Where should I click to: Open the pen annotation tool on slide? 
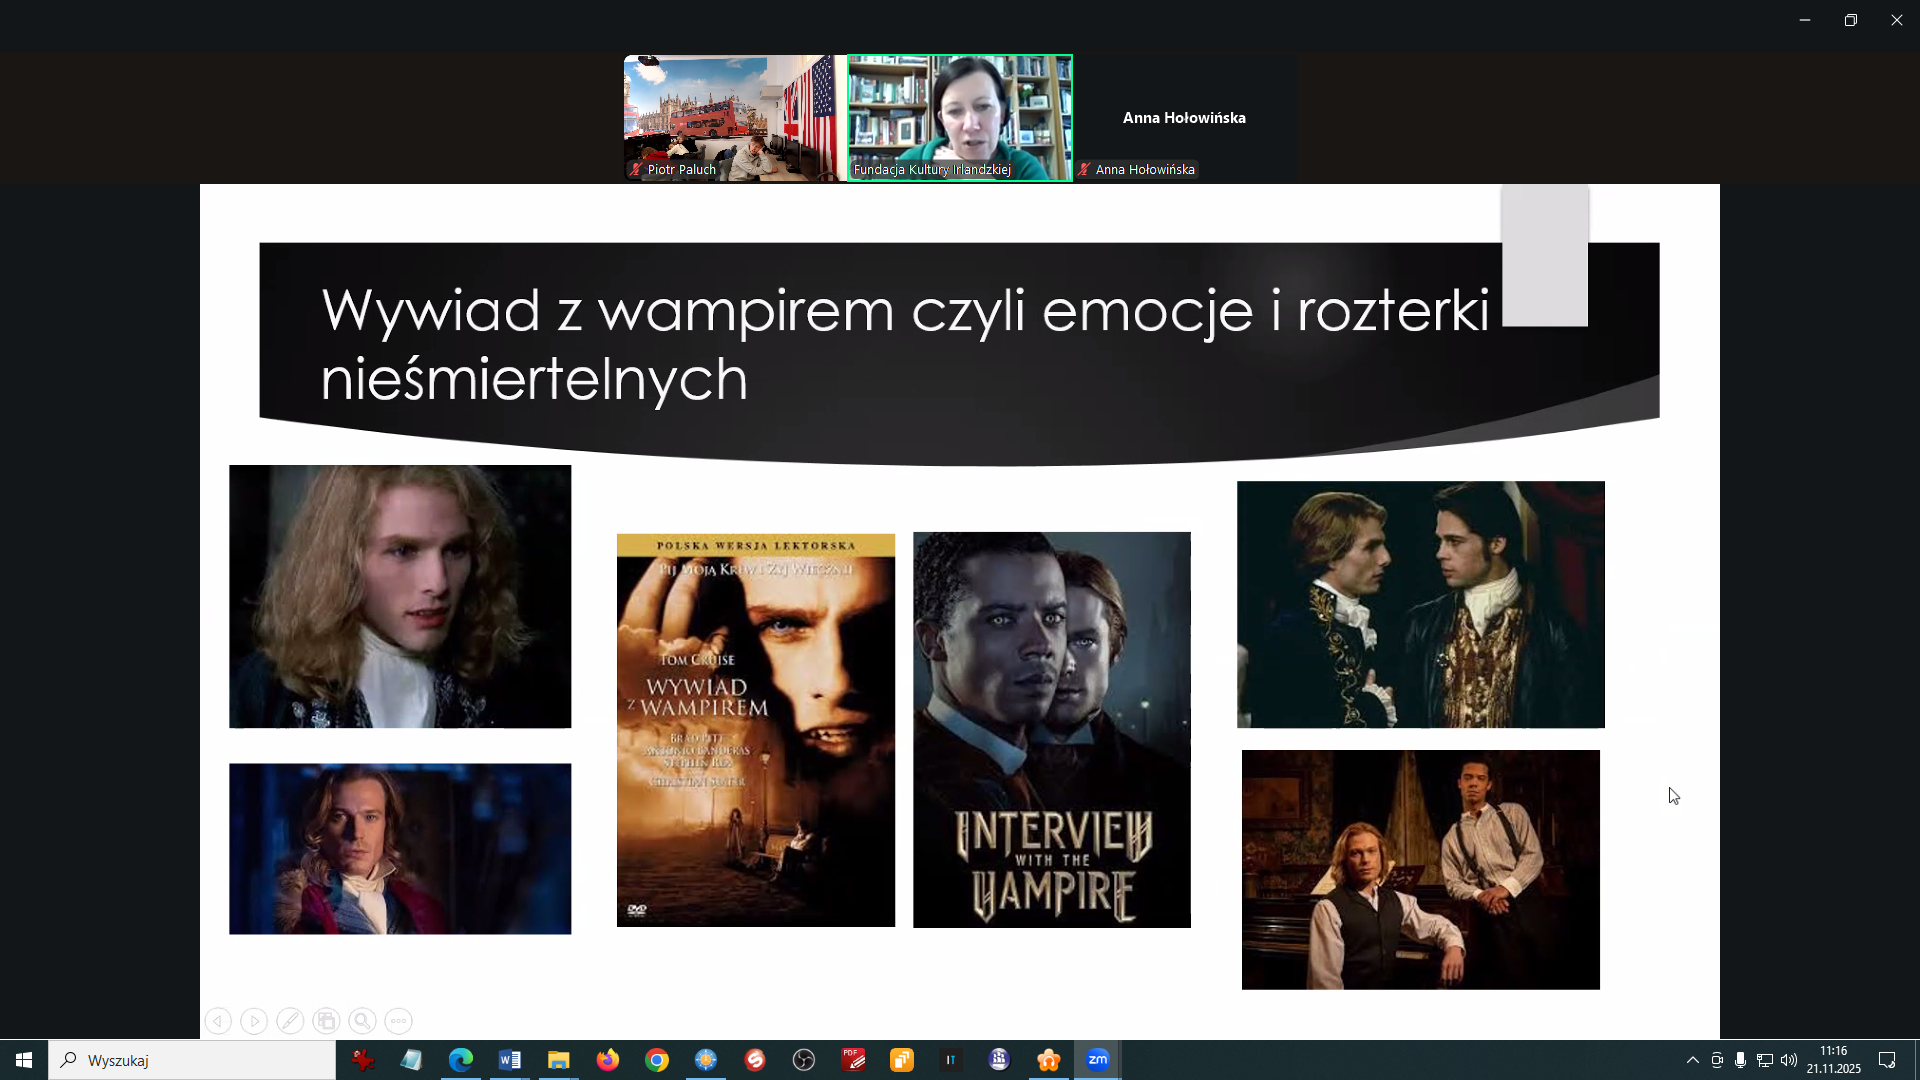click(290, 1021)
